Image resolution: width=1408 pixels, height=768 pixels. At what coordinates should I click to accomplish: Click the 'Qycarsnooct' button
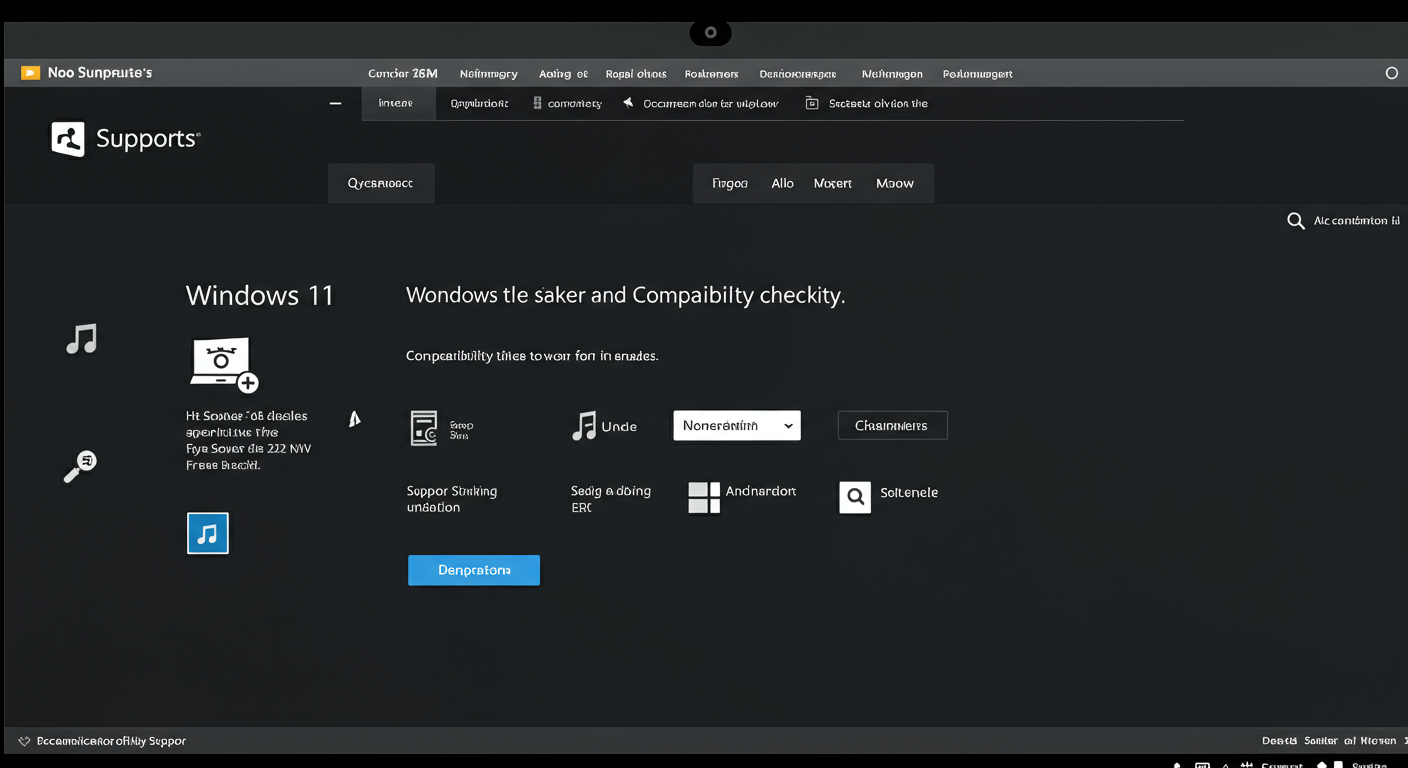(381, 184)
